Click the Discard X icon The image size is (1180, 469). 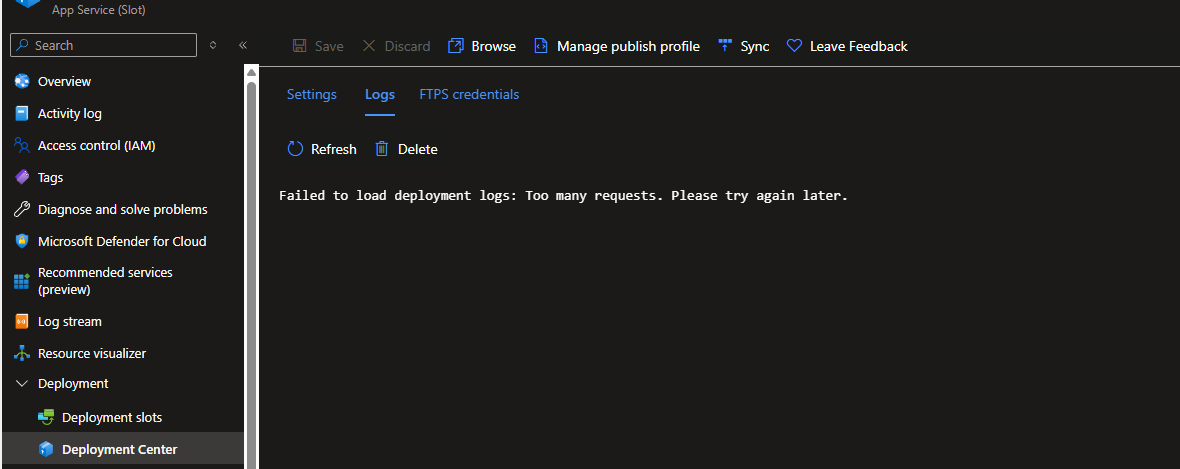pos(369,46)
